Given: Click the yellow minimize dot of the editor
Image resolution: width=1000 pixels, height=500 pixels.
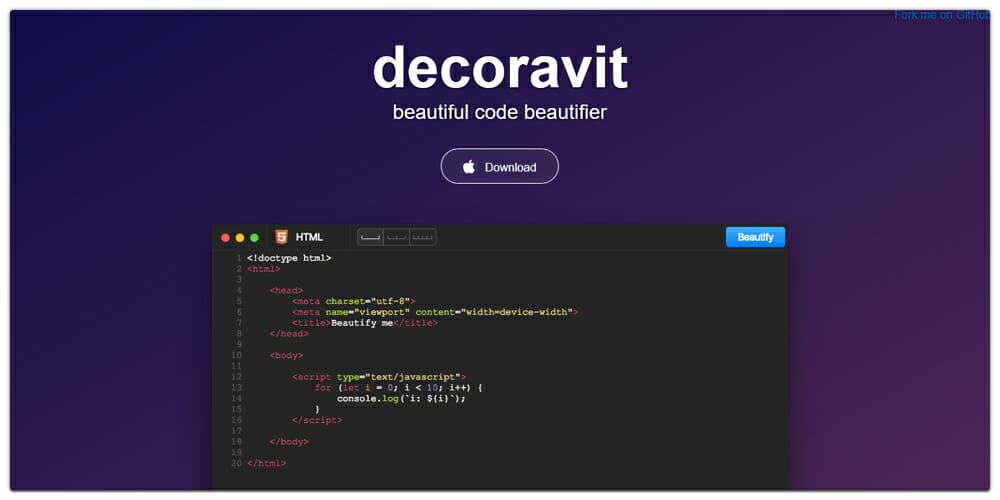Looking at the screenshot, I should 240,238.
